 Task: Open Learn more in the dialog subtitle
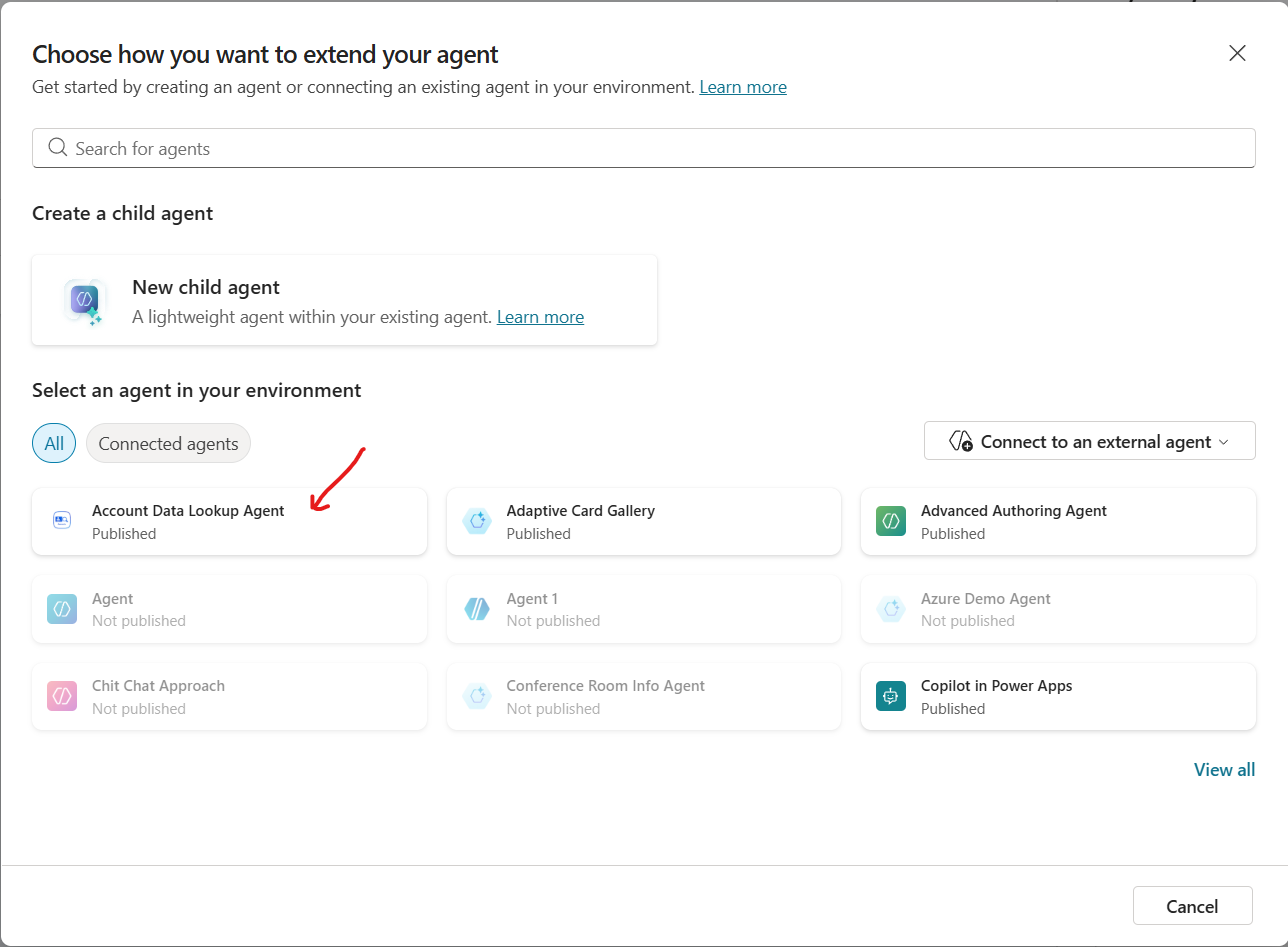(743, 87)
